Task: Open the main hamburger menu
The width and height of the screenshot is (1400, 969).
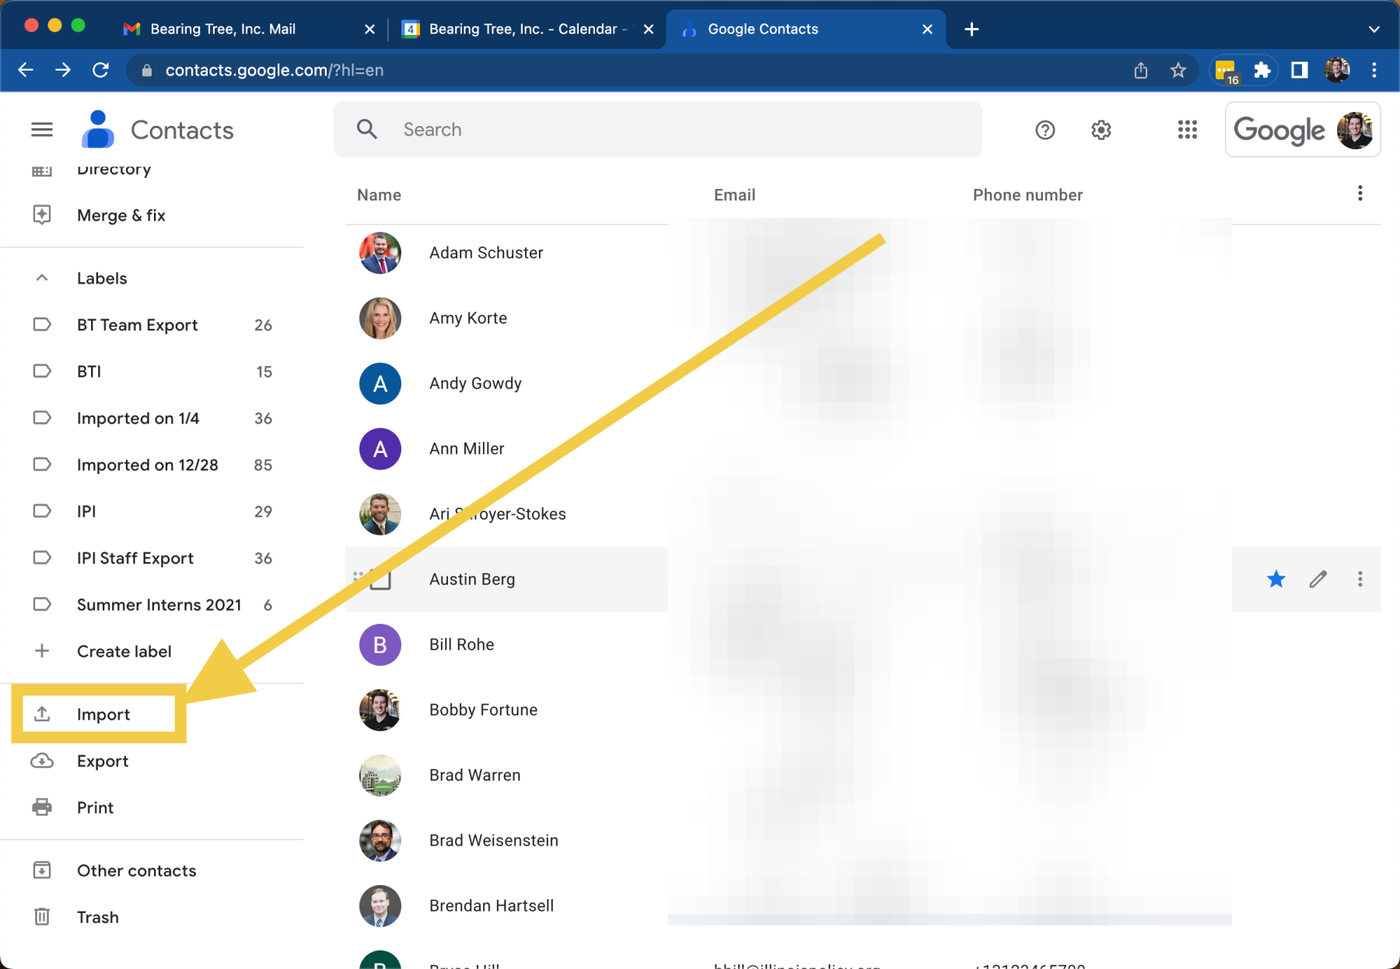Action: (41, 130)
